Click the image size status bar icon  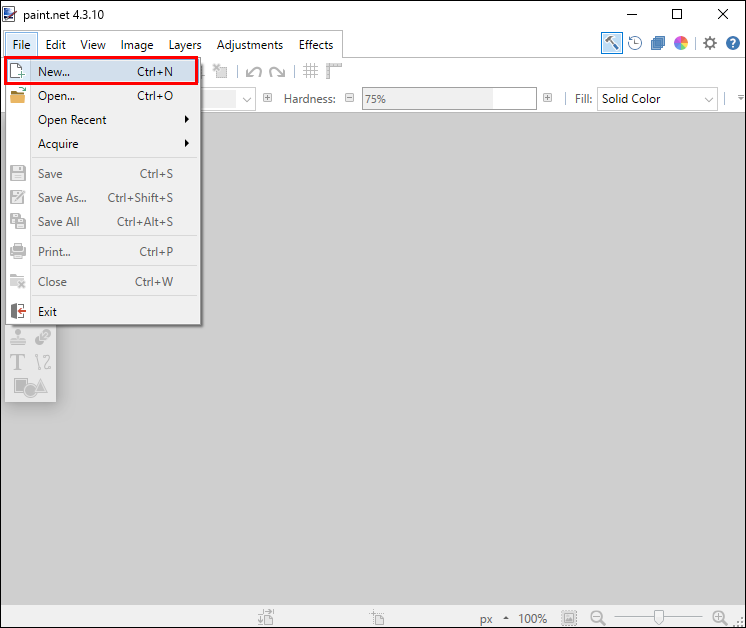266,617
